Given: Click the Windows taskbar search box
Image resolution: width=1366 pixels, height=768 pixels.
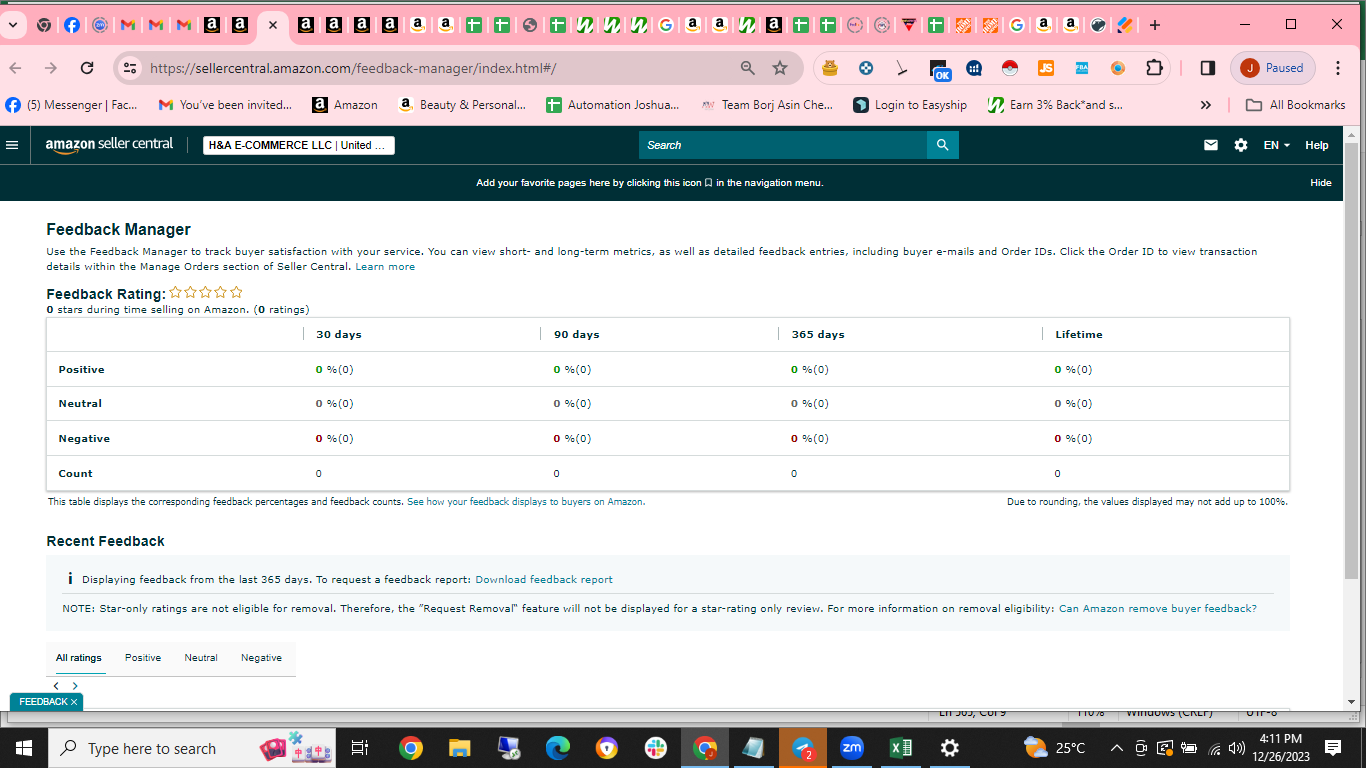Looking at the screenshot, I should [x=192, y=748].
